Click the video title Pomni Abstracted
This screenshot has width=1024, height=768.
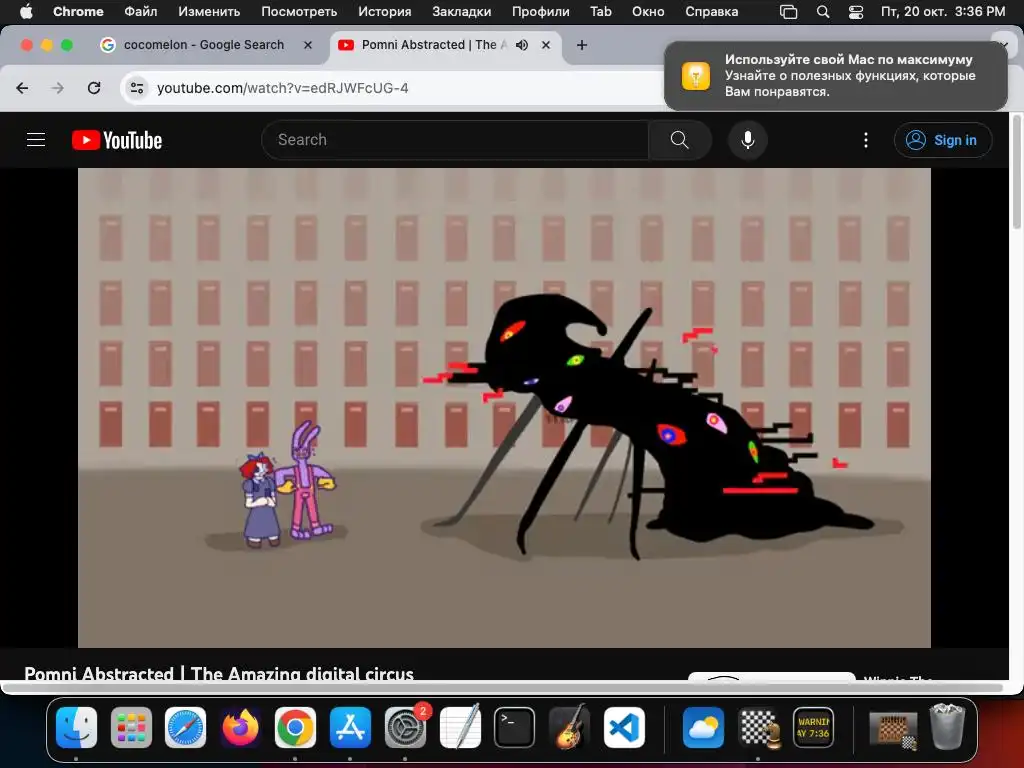[x=219, y=673]
